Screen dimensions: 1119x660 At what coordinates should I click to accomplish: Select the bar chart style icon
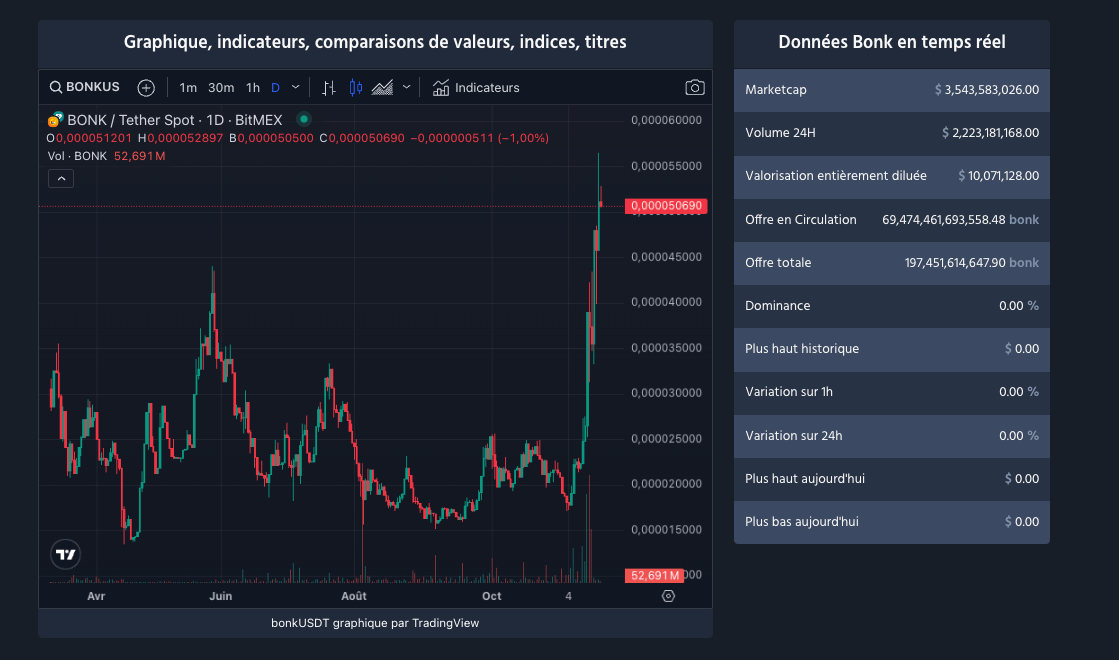[329, 87]
